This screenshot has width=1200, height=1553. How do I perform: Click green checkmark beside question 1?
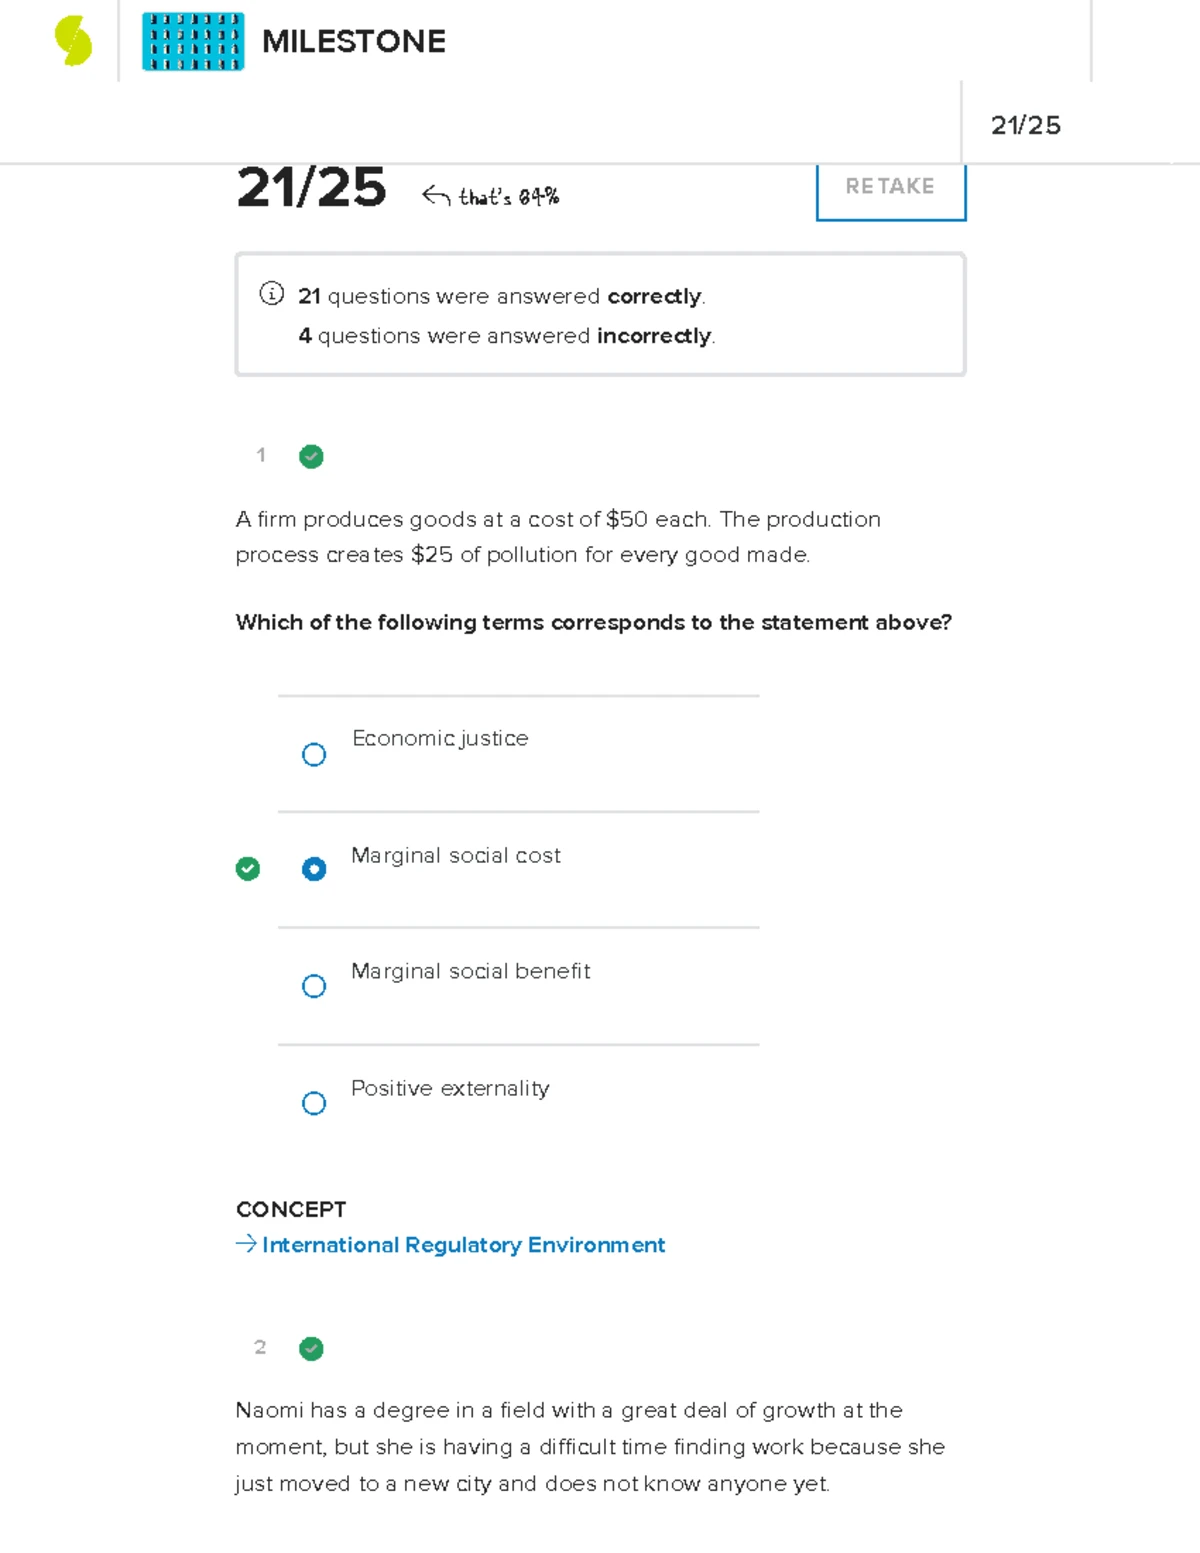click(312, 457)
